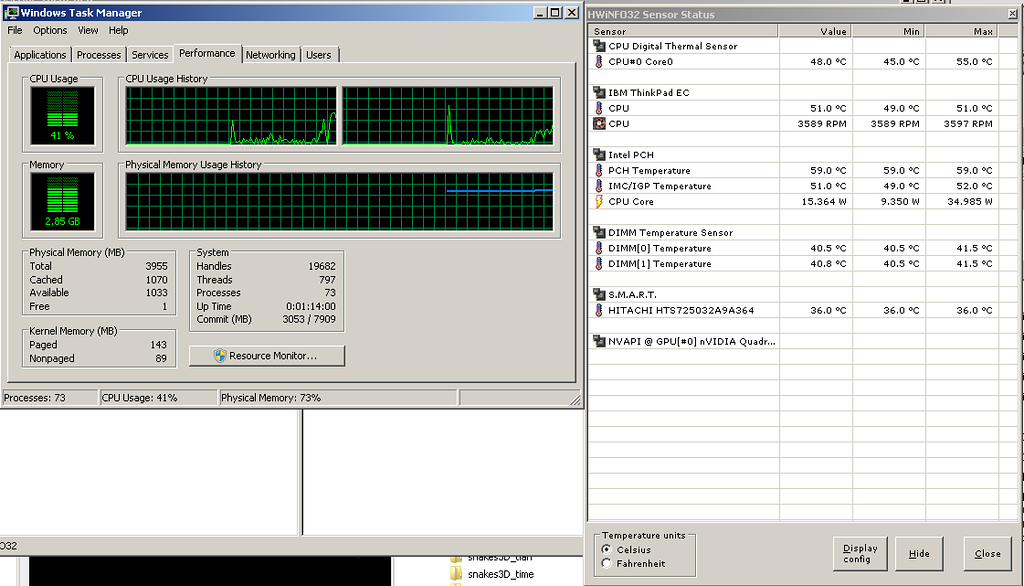Viewport: 1024px width, 586px height.
Task: Close HWiNFO32 Sensor Status with title X
Action: pyautogui.click(x=1013, y=14)
